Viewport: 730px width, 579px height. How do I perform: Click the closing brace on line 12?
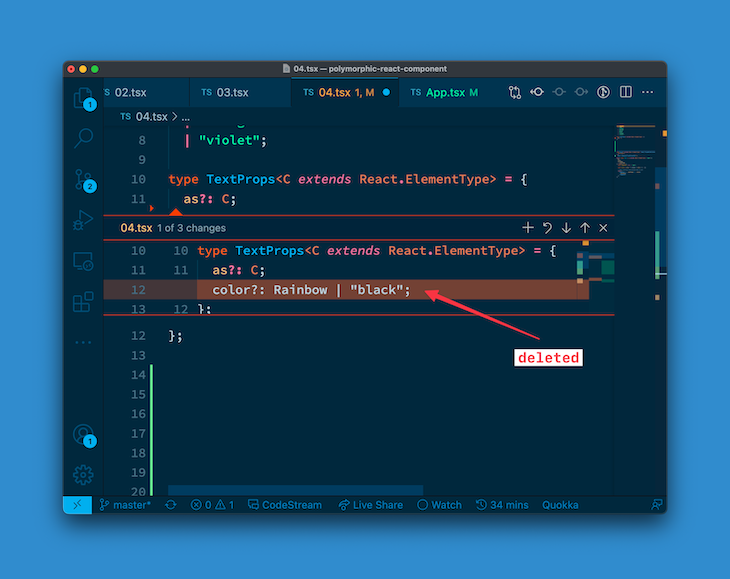(x=175, y=336)
